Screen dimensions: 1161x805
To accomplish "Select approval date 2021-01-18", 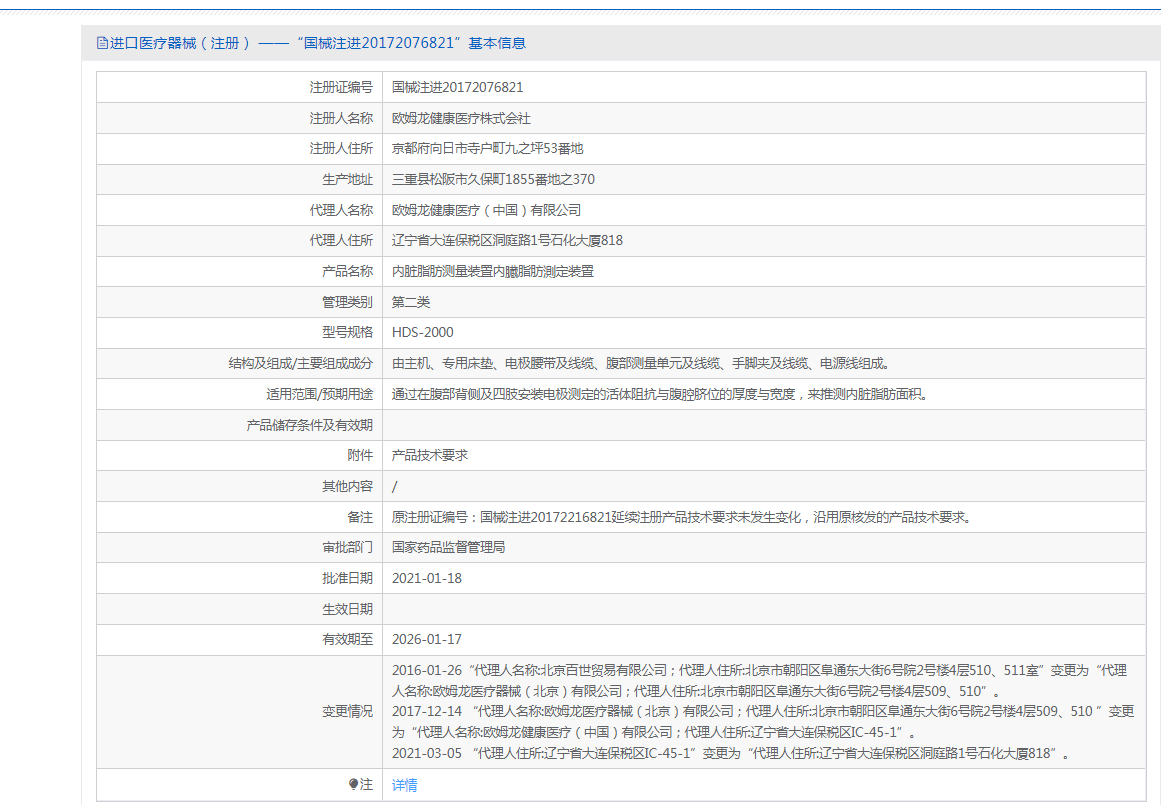I will 427,578.
